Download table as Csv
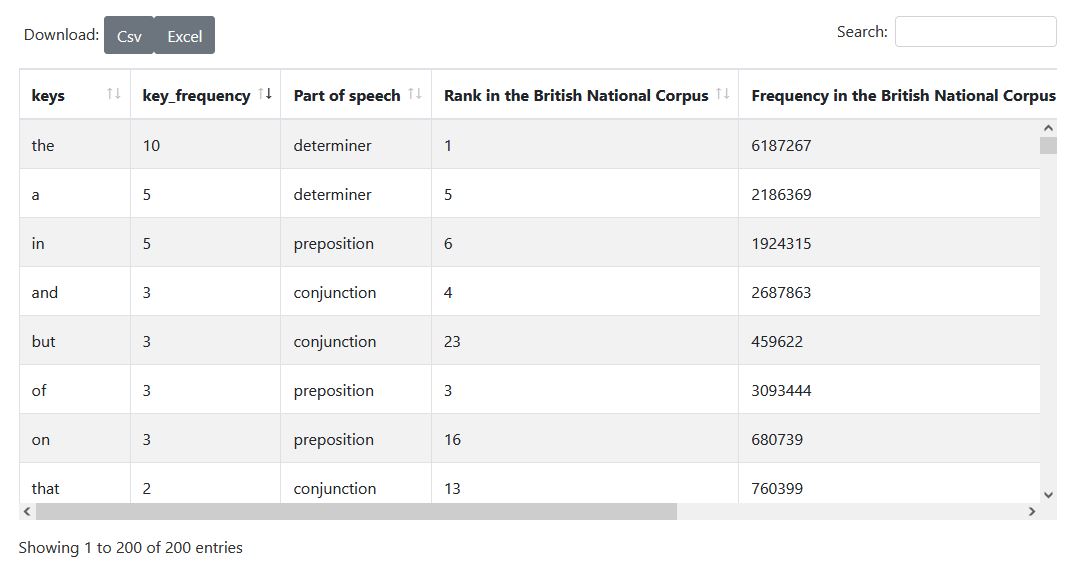 pos(129,36)
